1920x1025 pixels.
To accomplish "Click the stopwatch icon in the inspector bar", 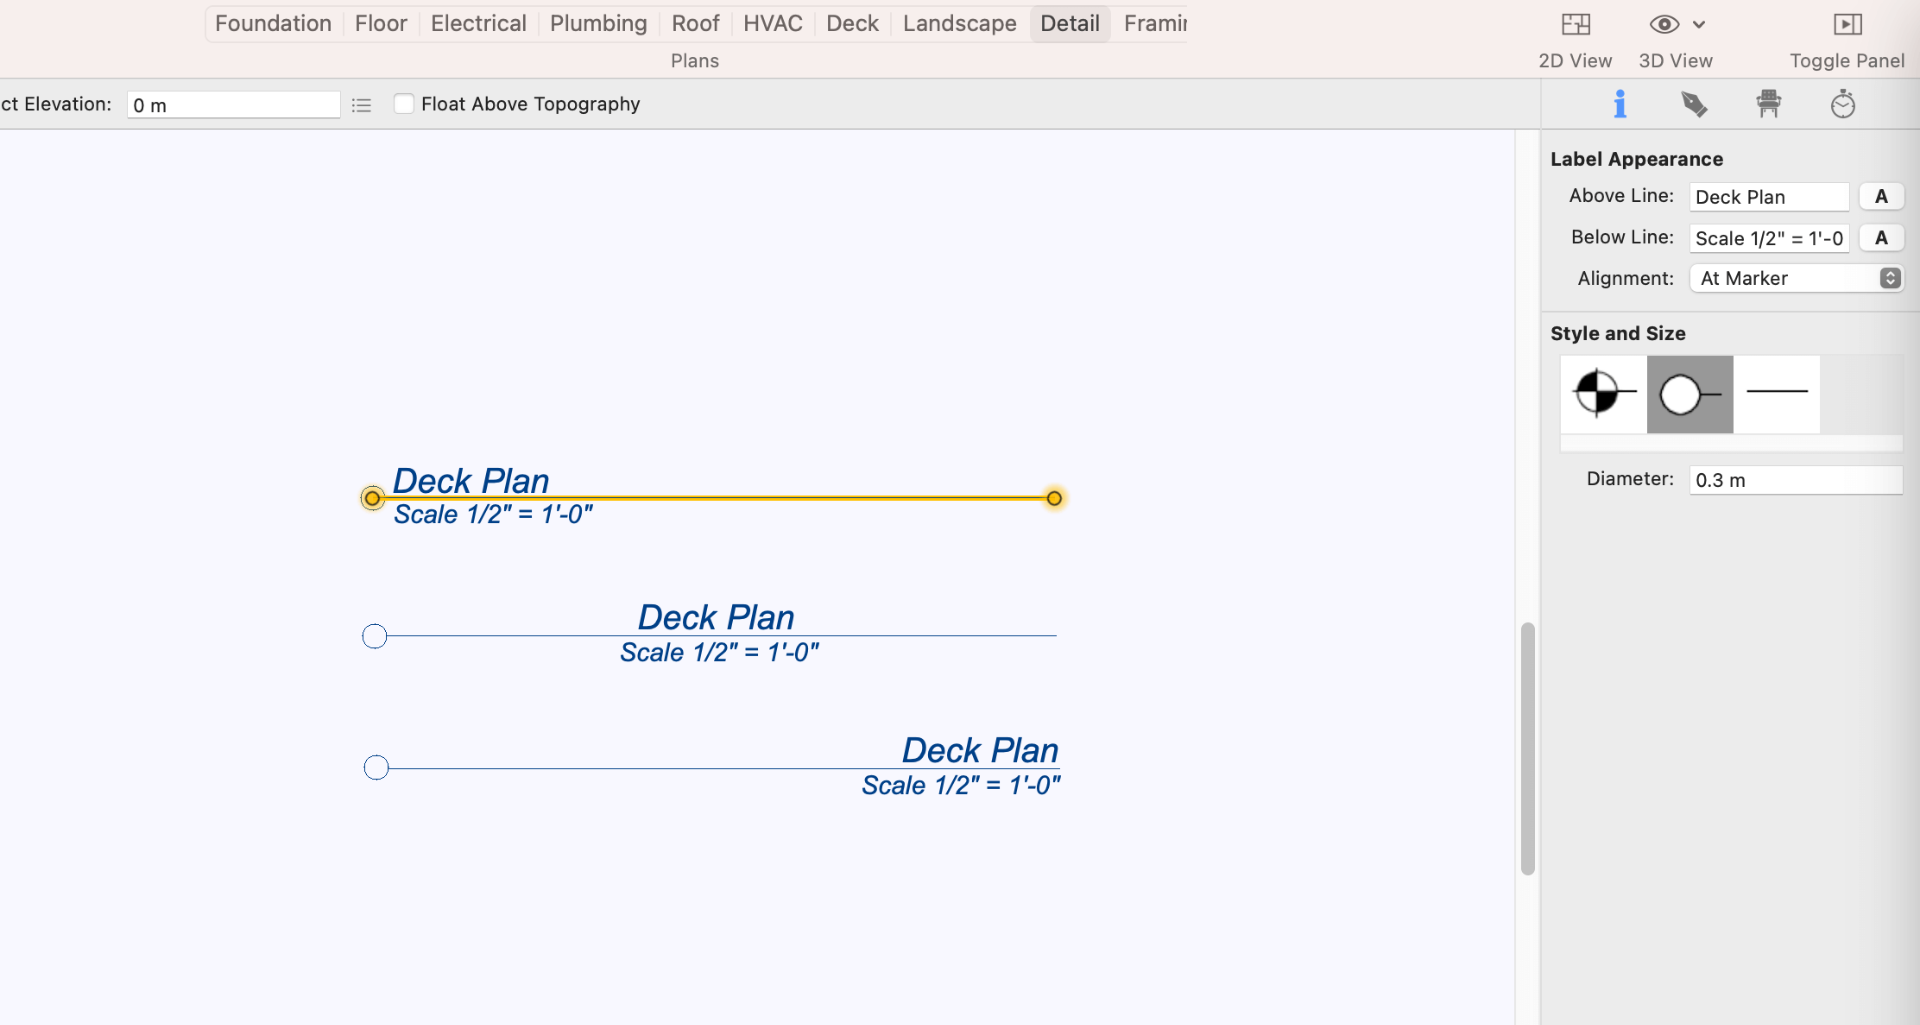I will 1842,103.
